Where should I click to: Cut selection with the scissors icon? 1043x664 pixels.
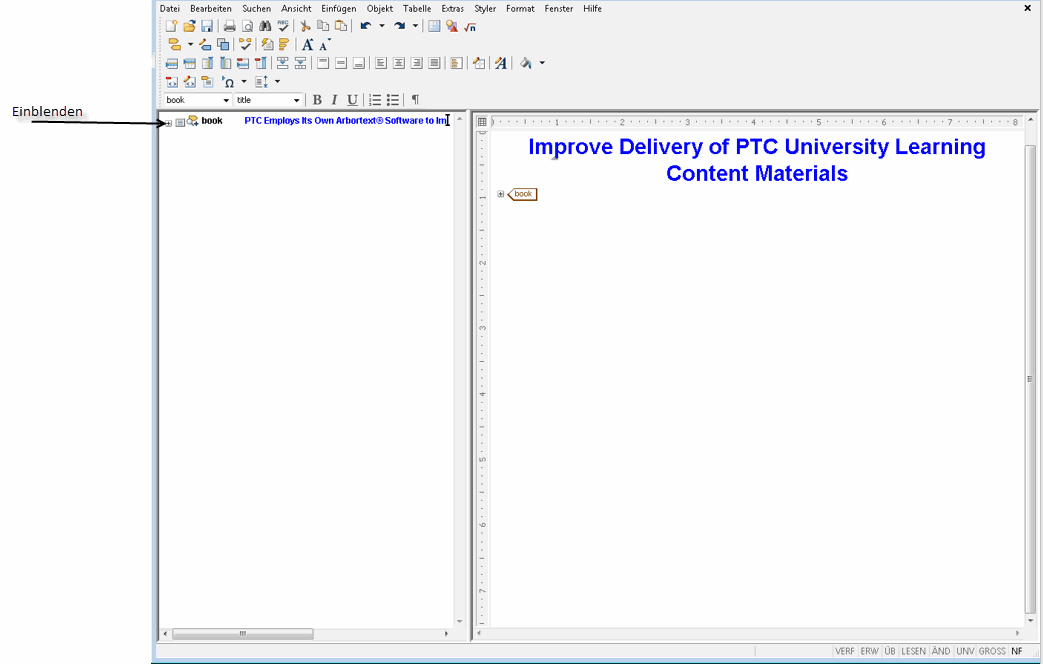[x=305, y=27]
